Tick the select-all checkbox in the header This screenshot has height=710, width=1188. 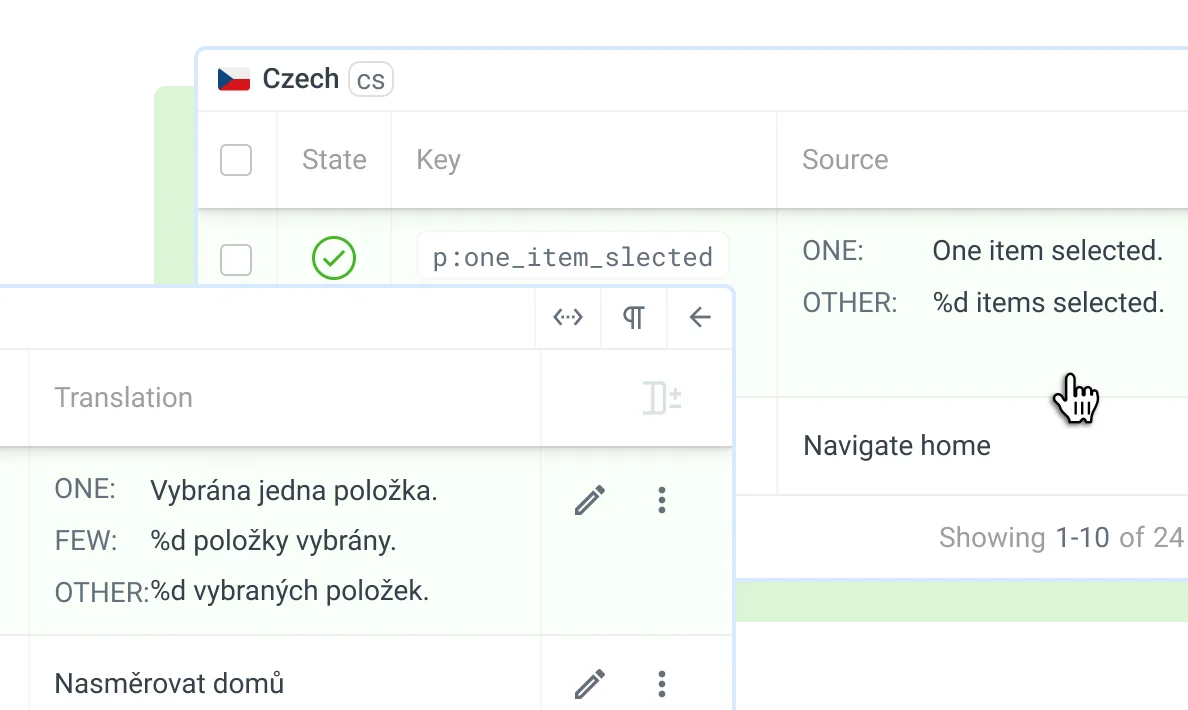(x=236, y=160)
